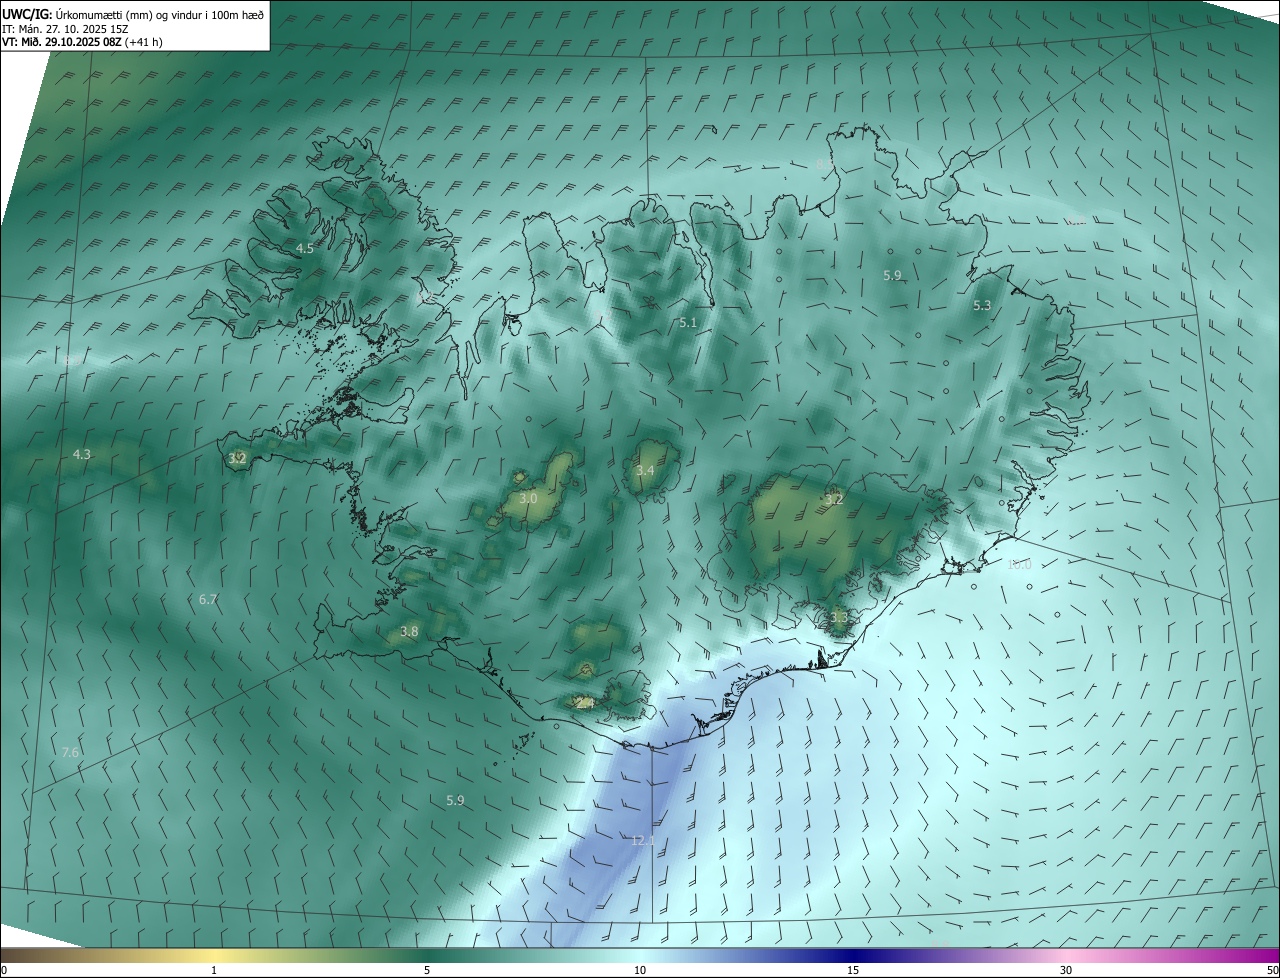This screenshot has height=978, width=1280.
Task: Click the 5.3 value label
Action: tap(982, 306)
